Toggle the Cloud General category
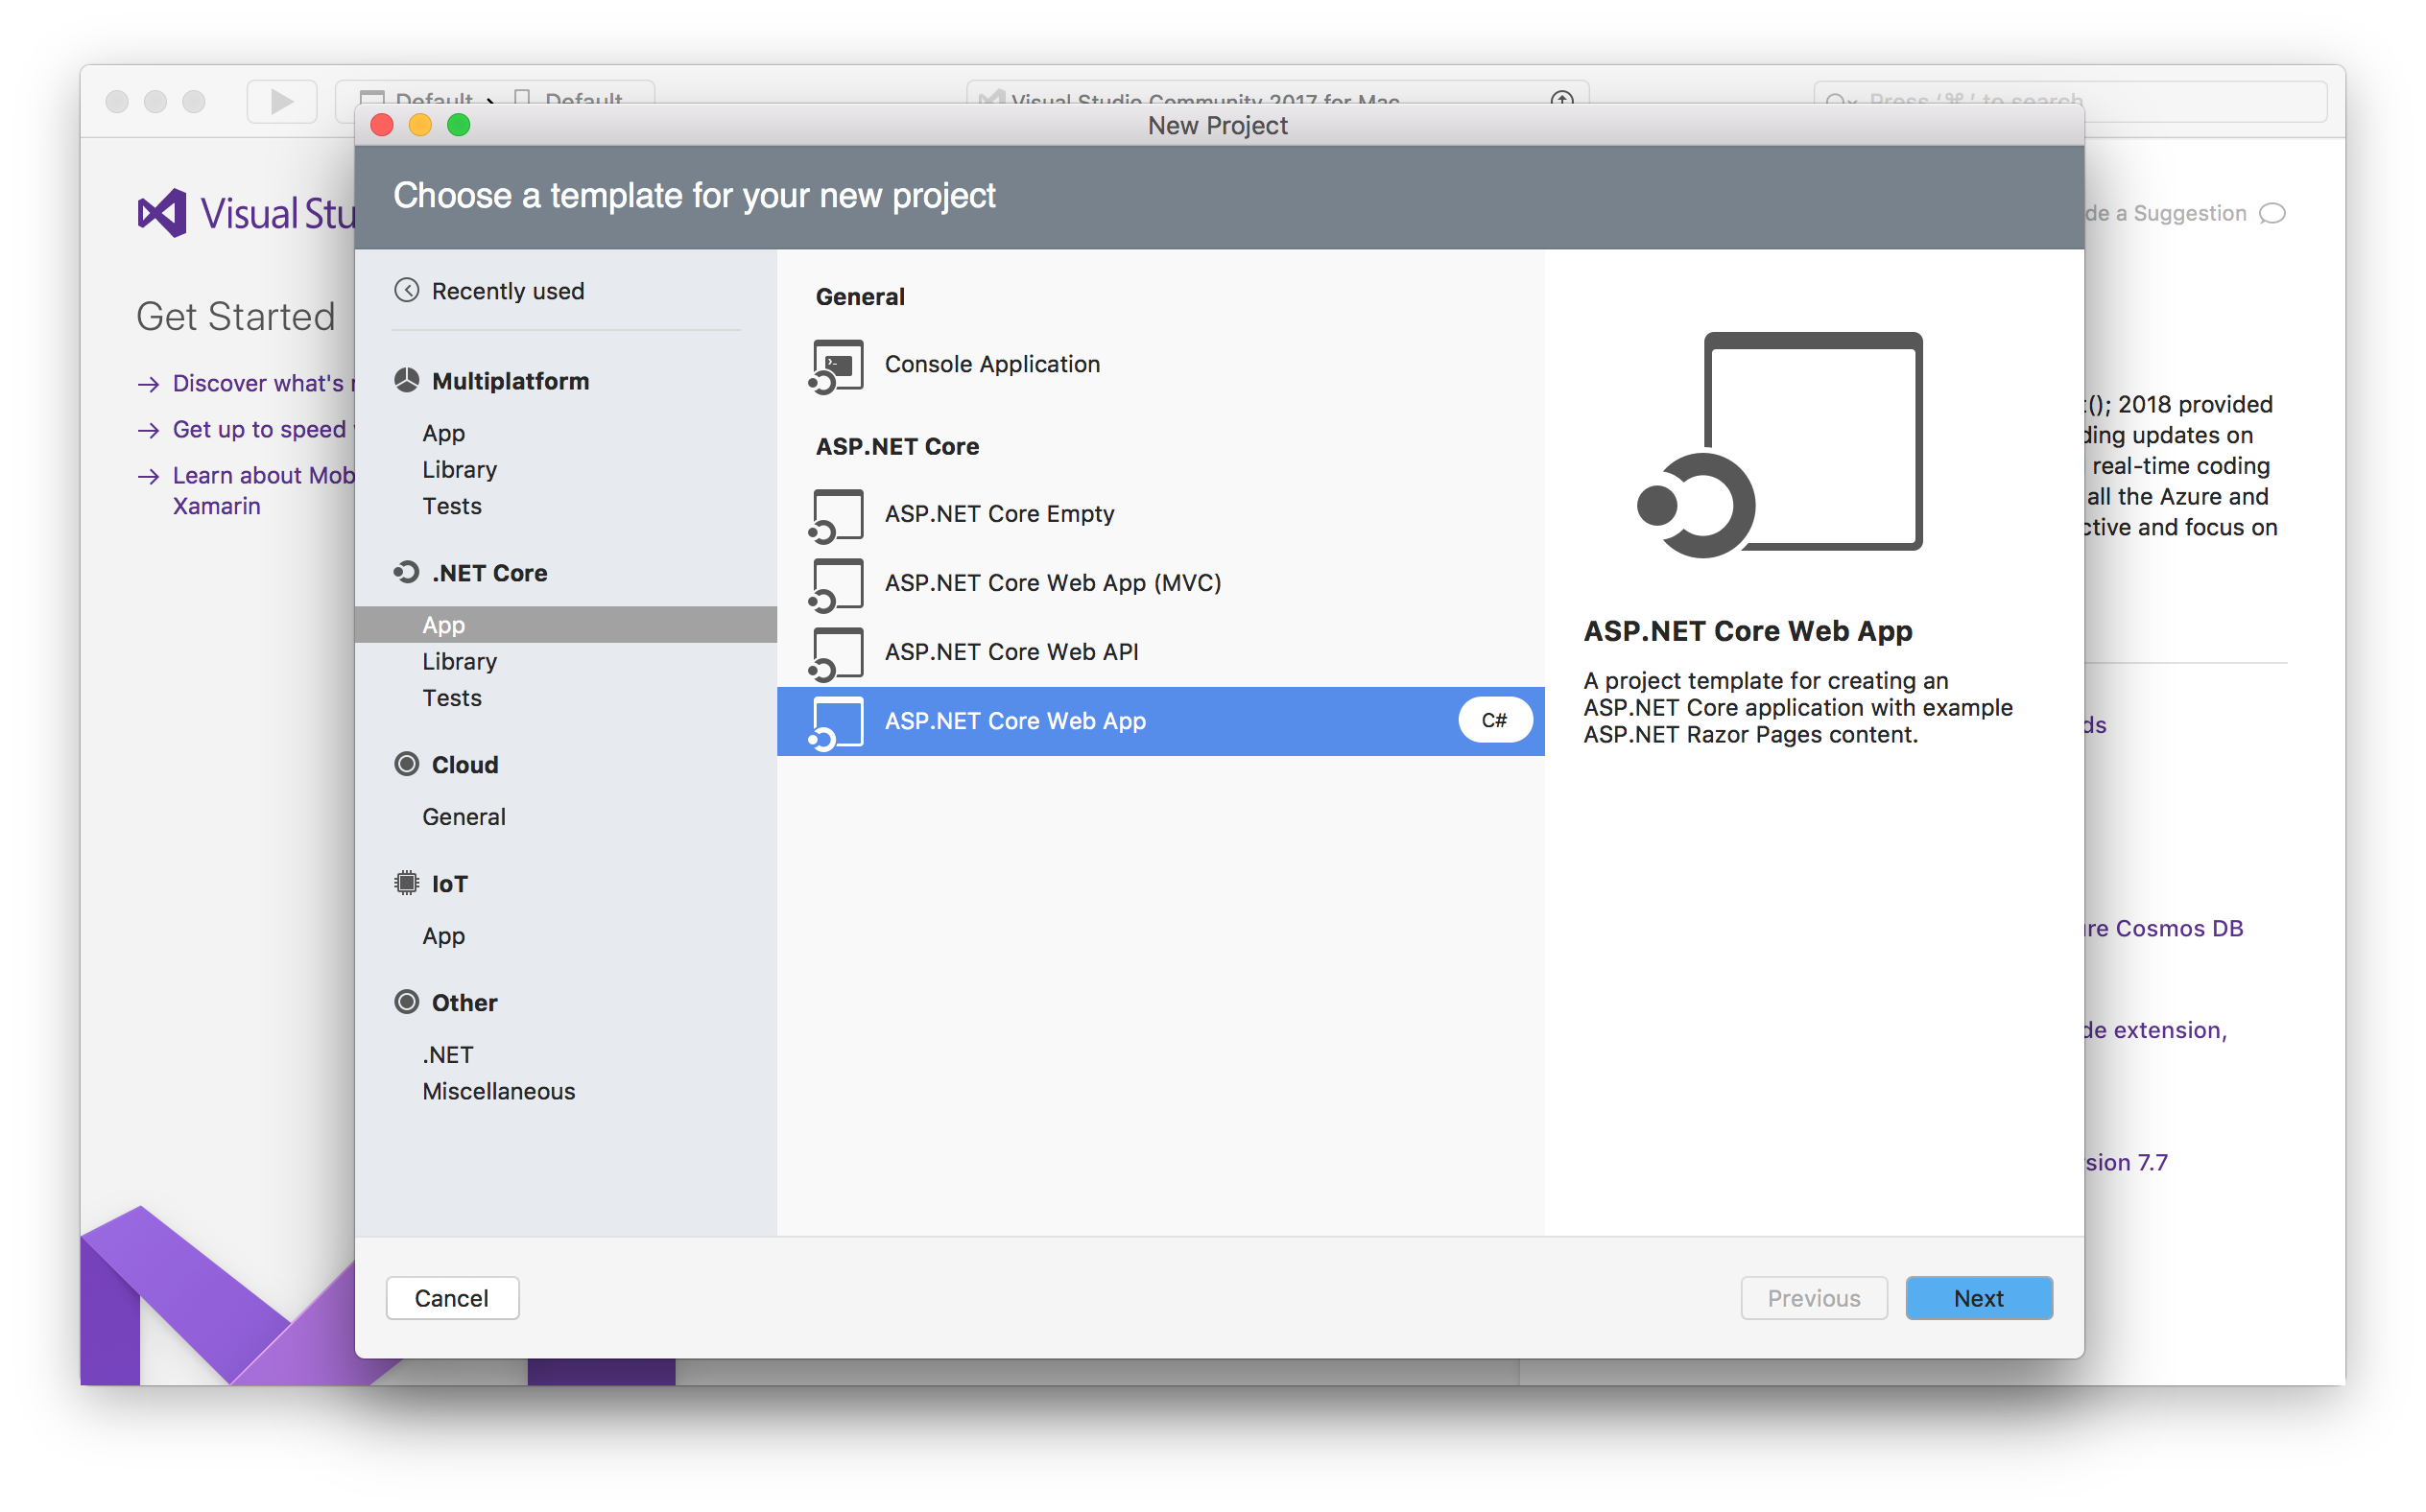This screenshot has width=2426, height=1512. tap(465, 815)
